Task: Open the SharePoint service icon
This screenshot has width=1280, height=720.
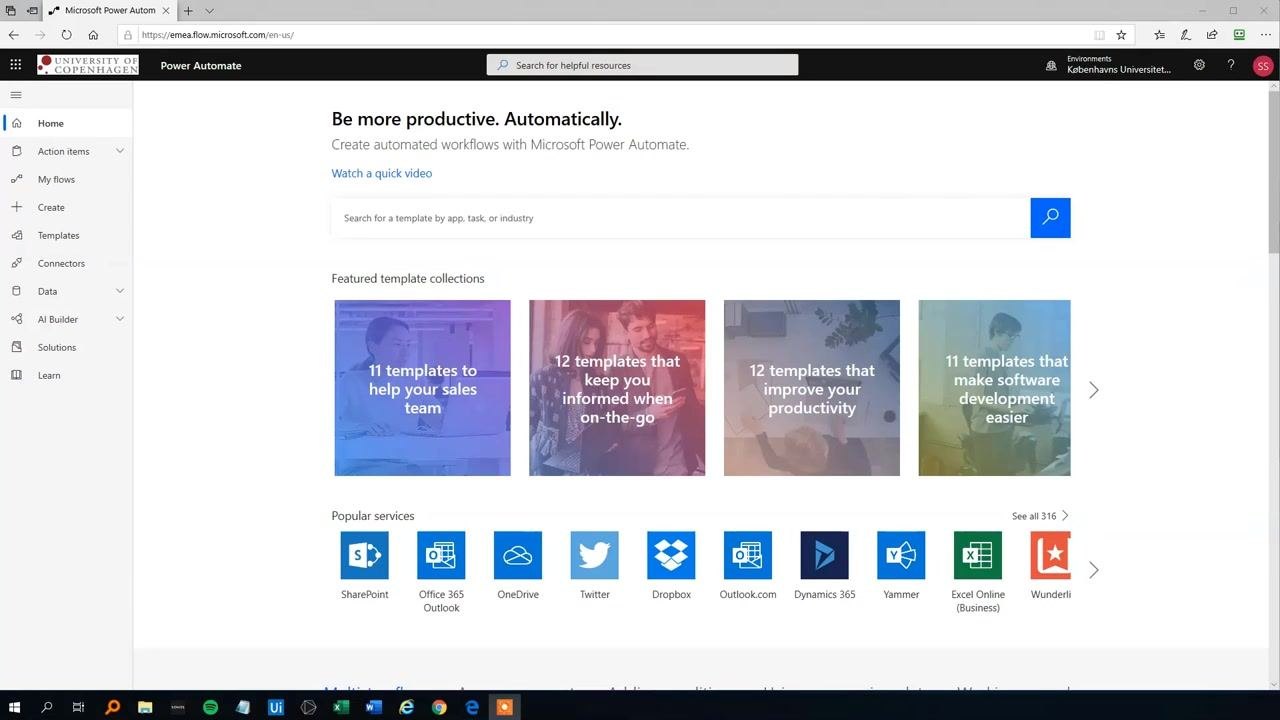Action: click(x=364, y=555)
